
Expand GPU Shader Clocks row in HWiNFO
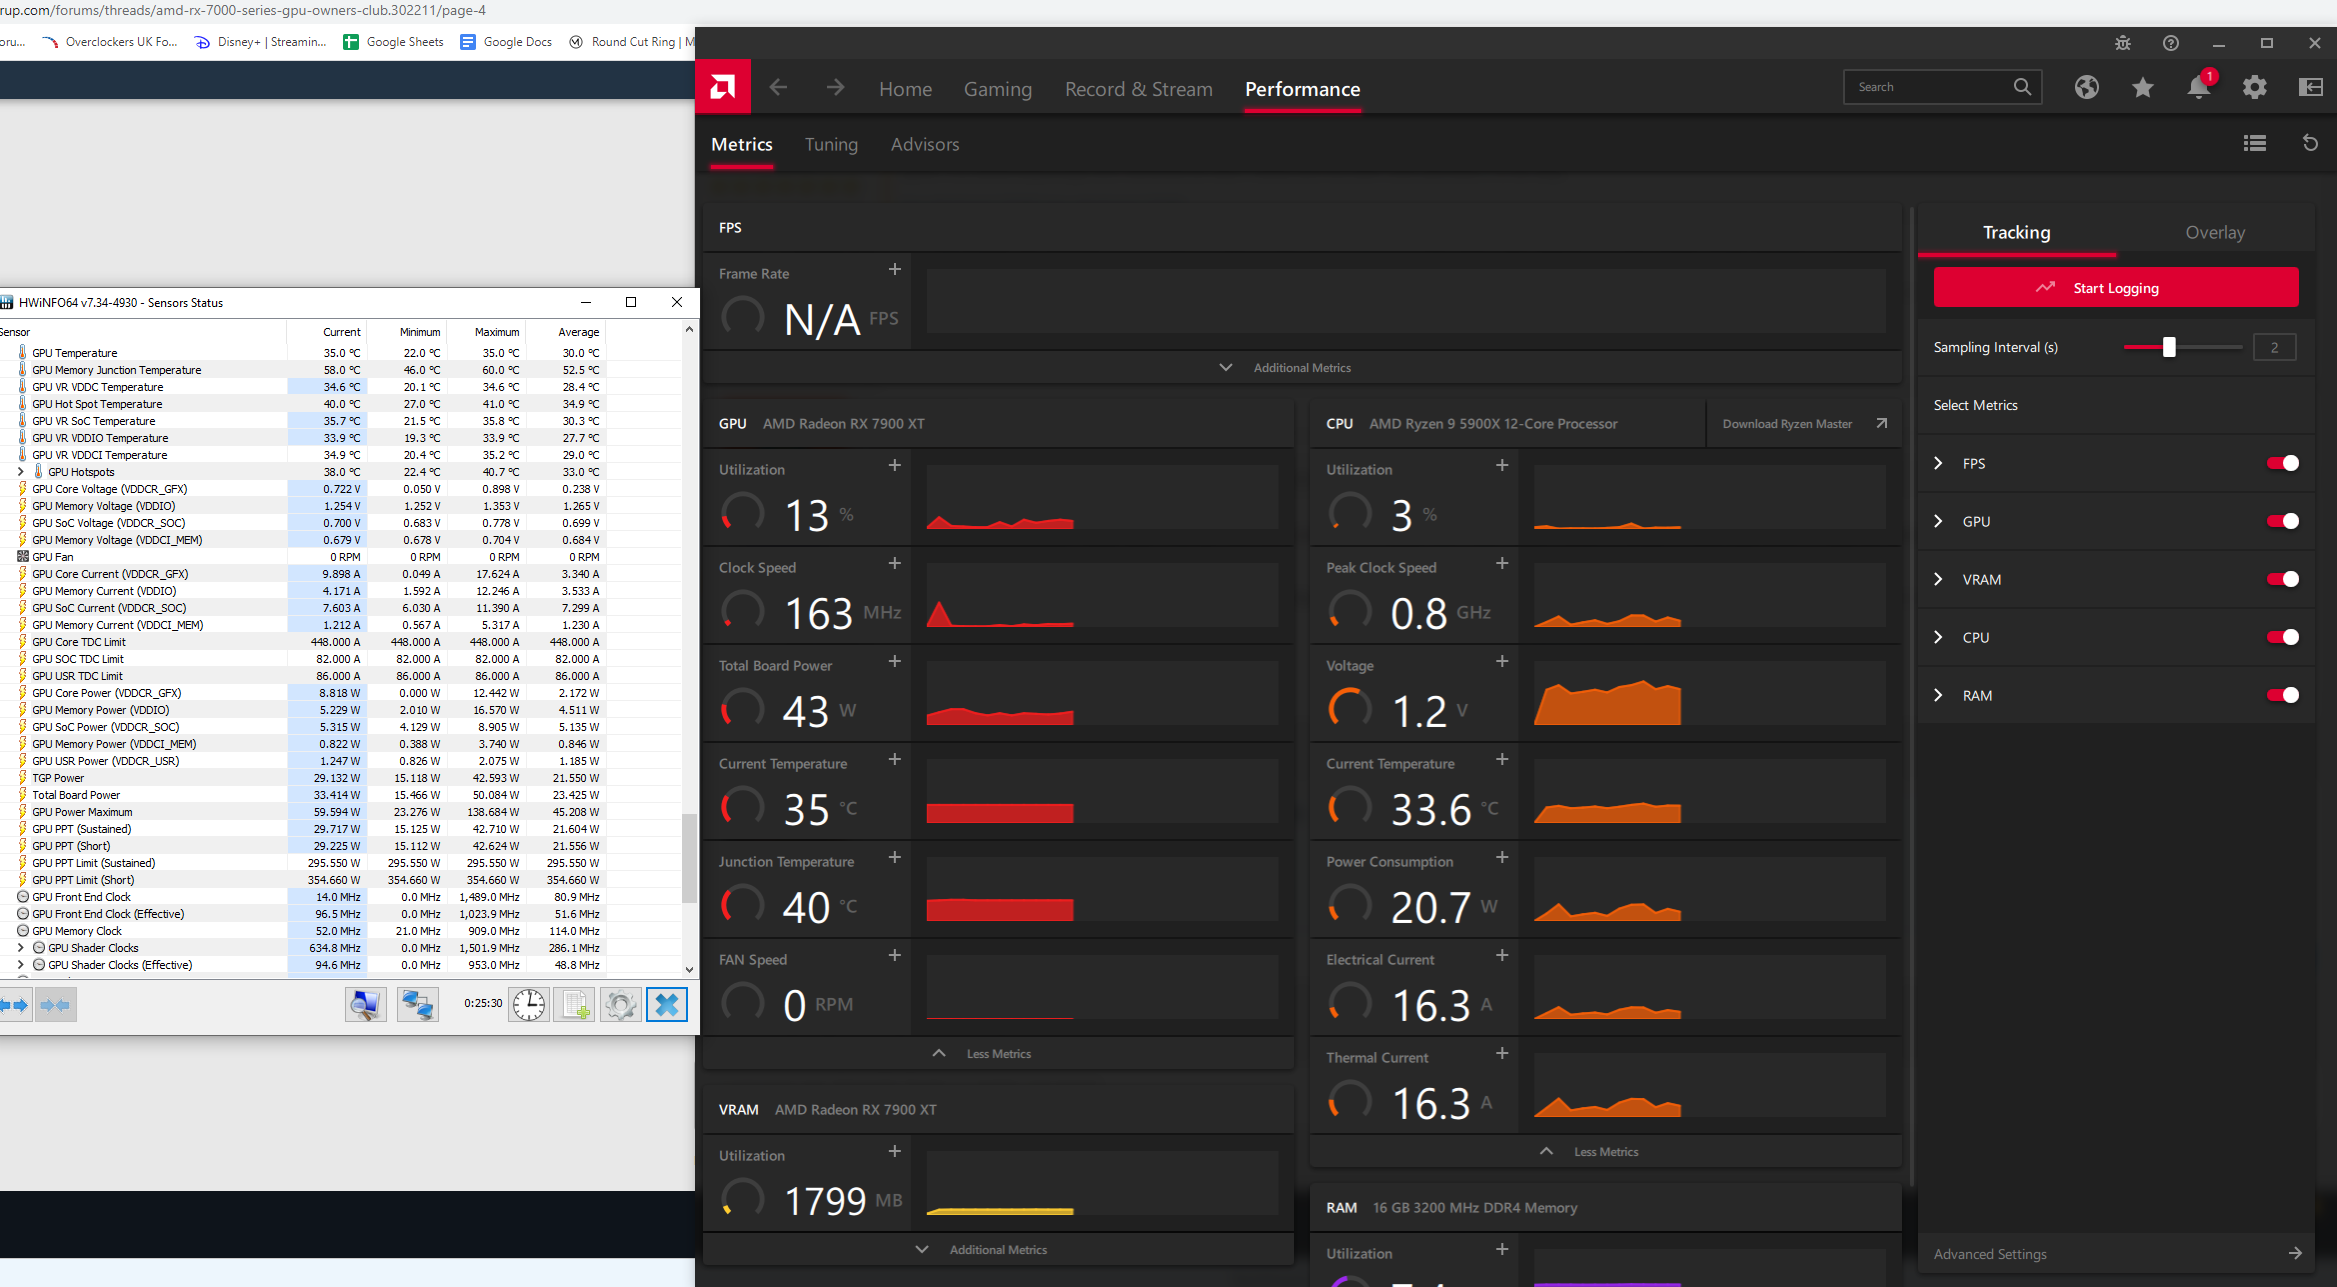(21, 948)
